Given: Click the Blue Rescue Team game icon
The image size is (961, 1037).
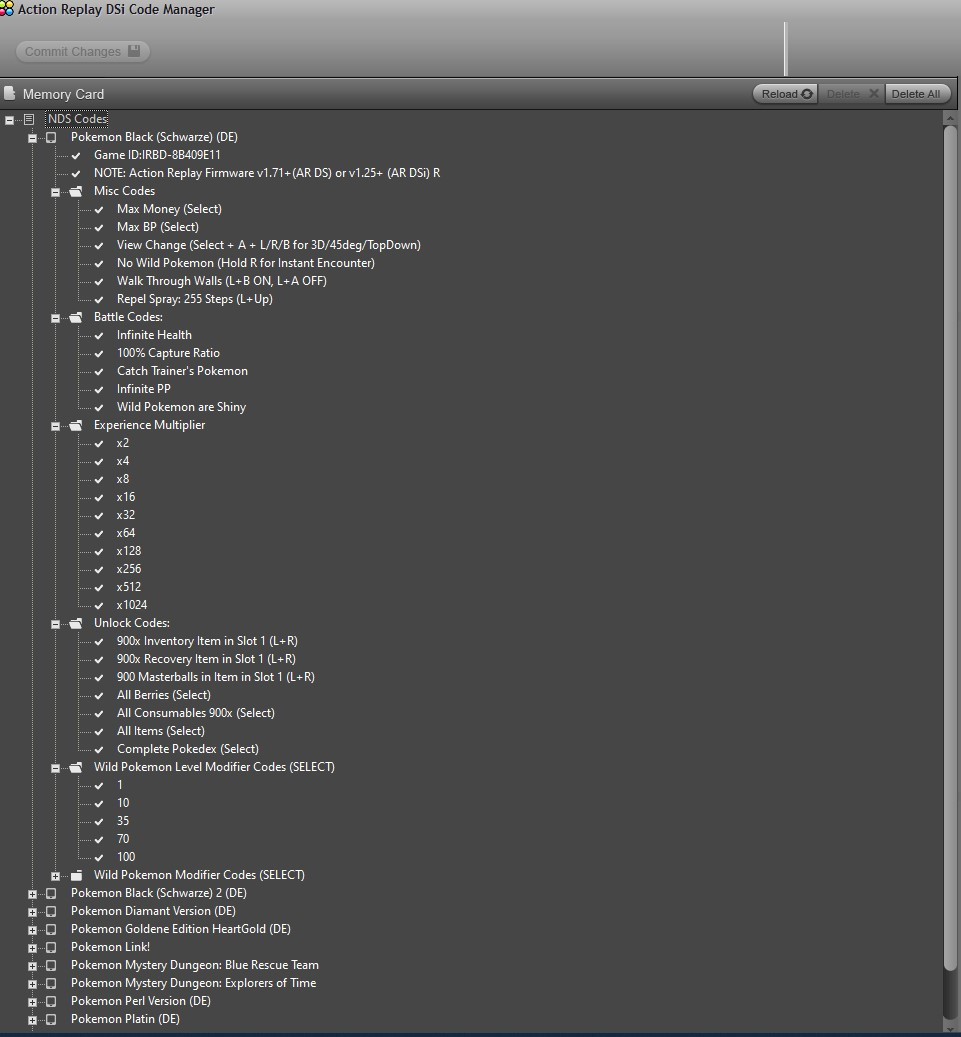Looking at the screenshot, I should (x=51, y=966).
